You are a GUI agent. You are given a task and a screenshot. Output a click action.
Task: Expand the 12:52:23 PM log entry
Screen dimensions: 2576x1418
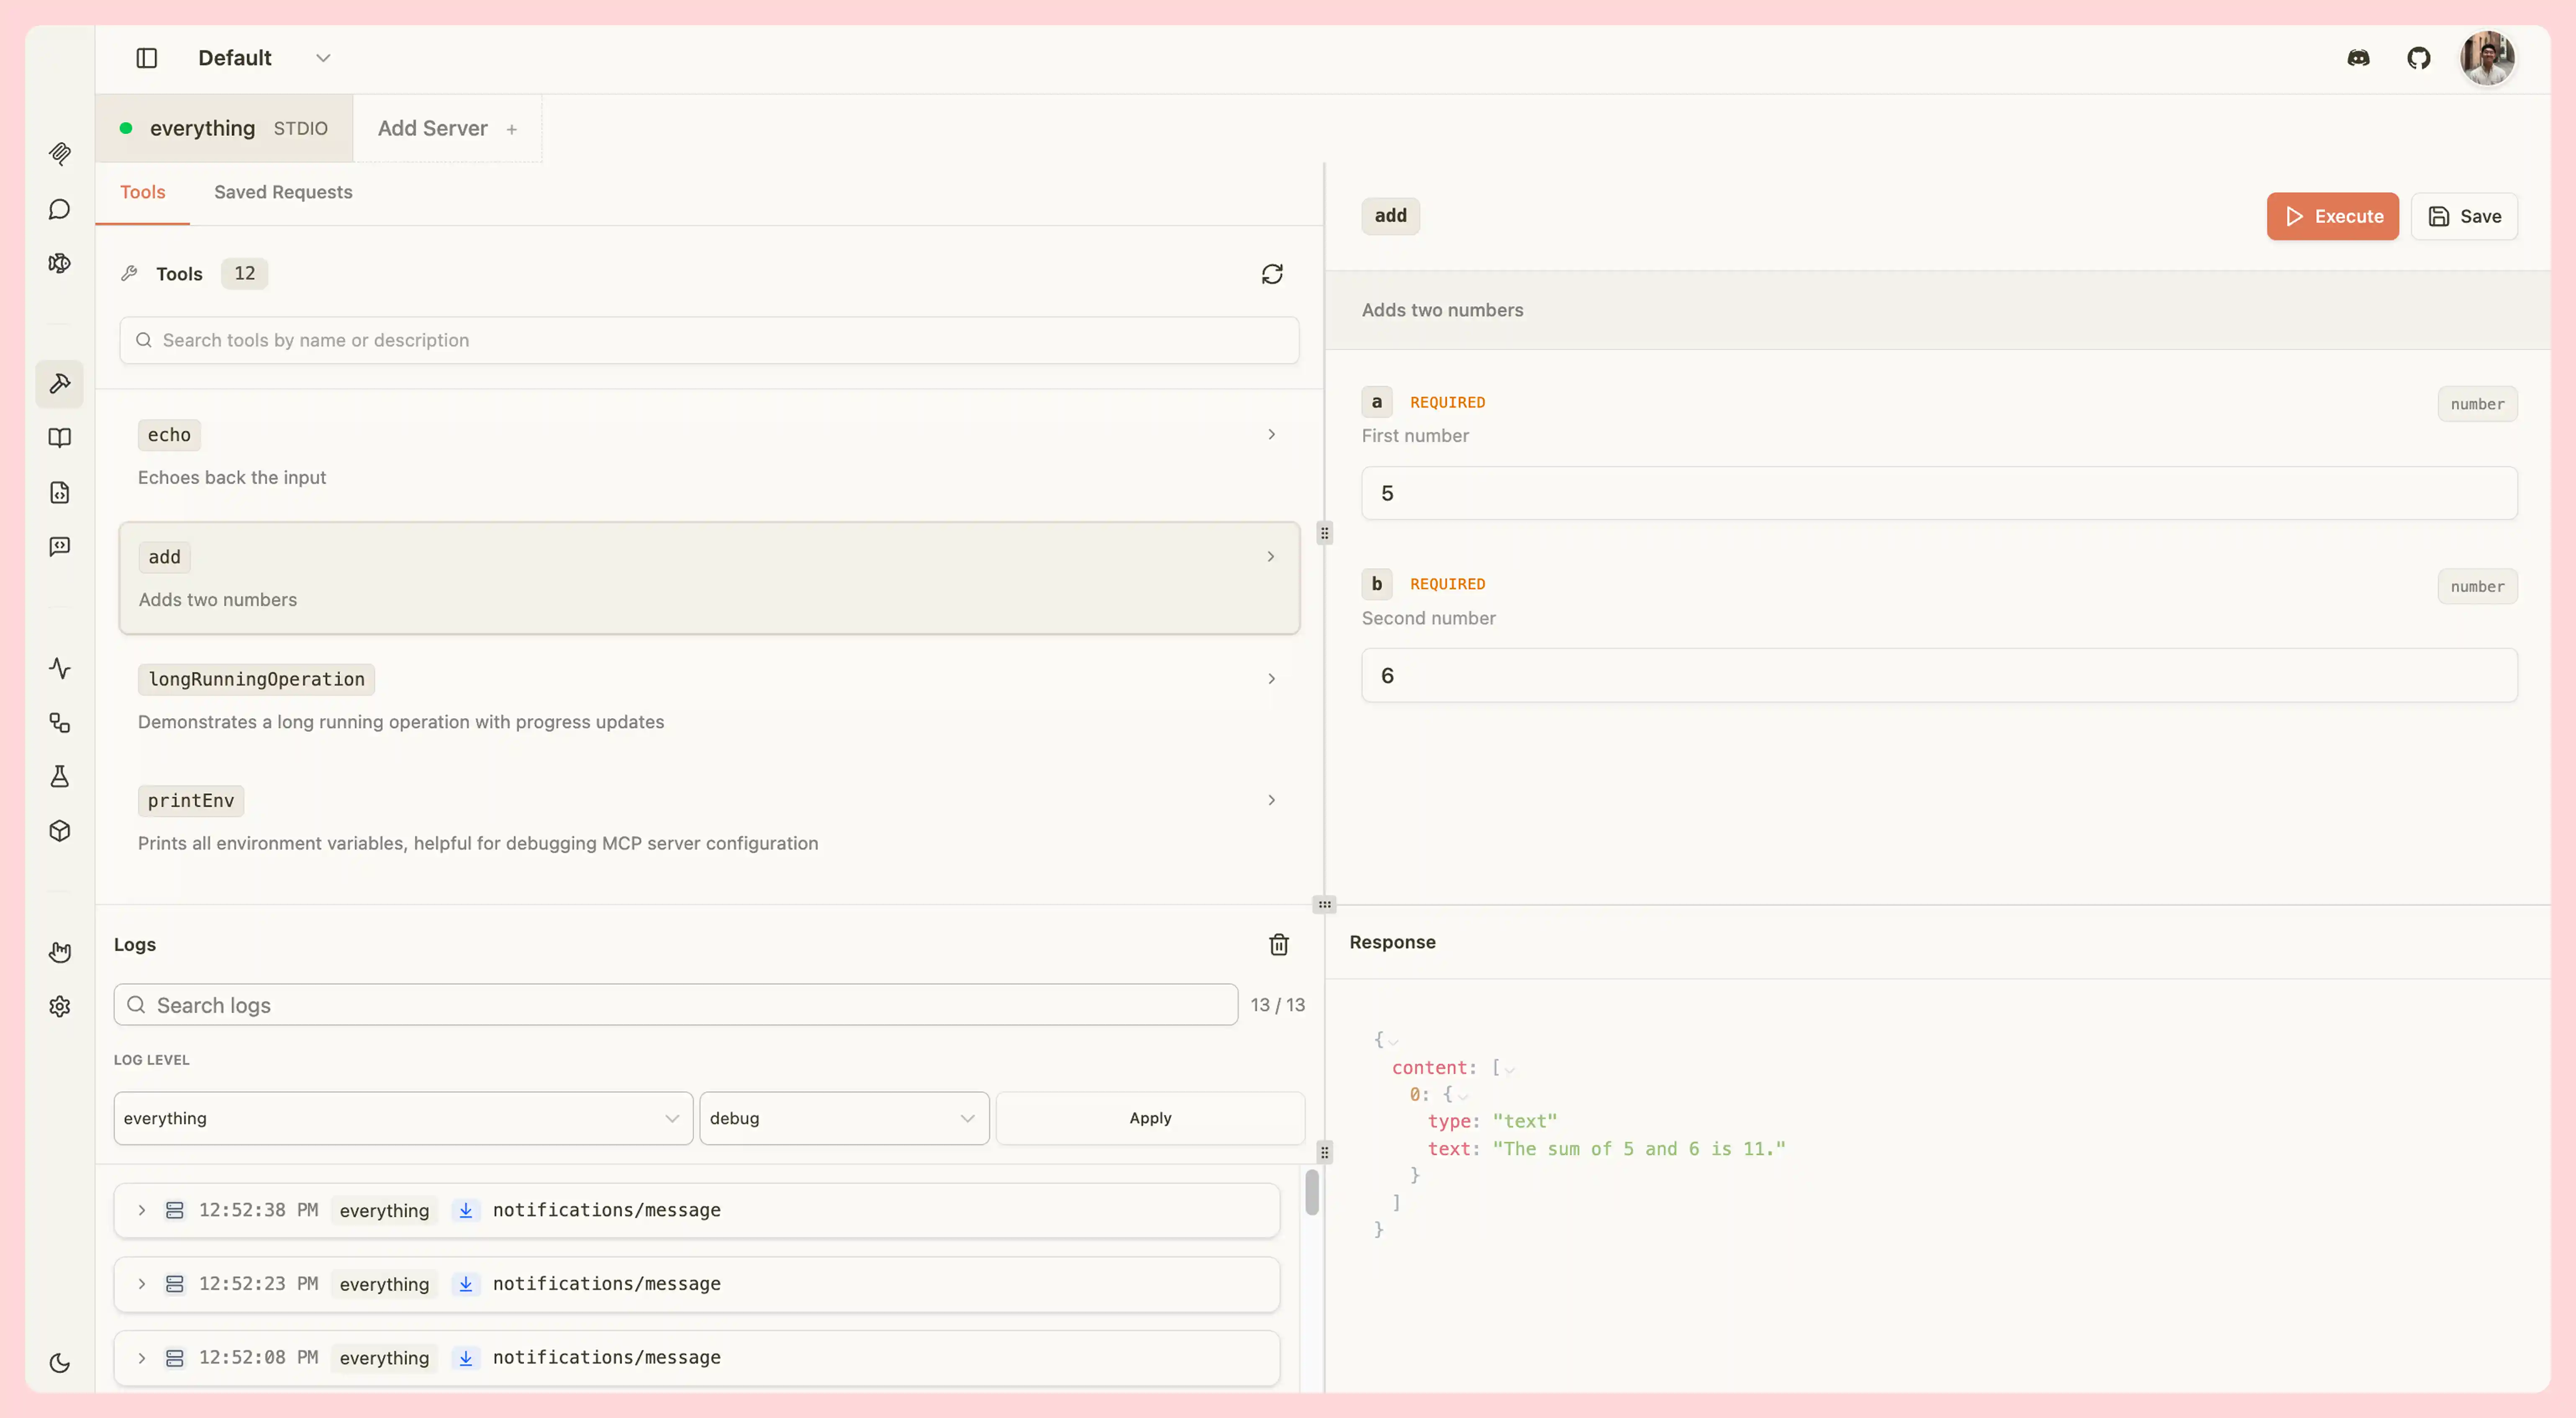click(142, 1284)
